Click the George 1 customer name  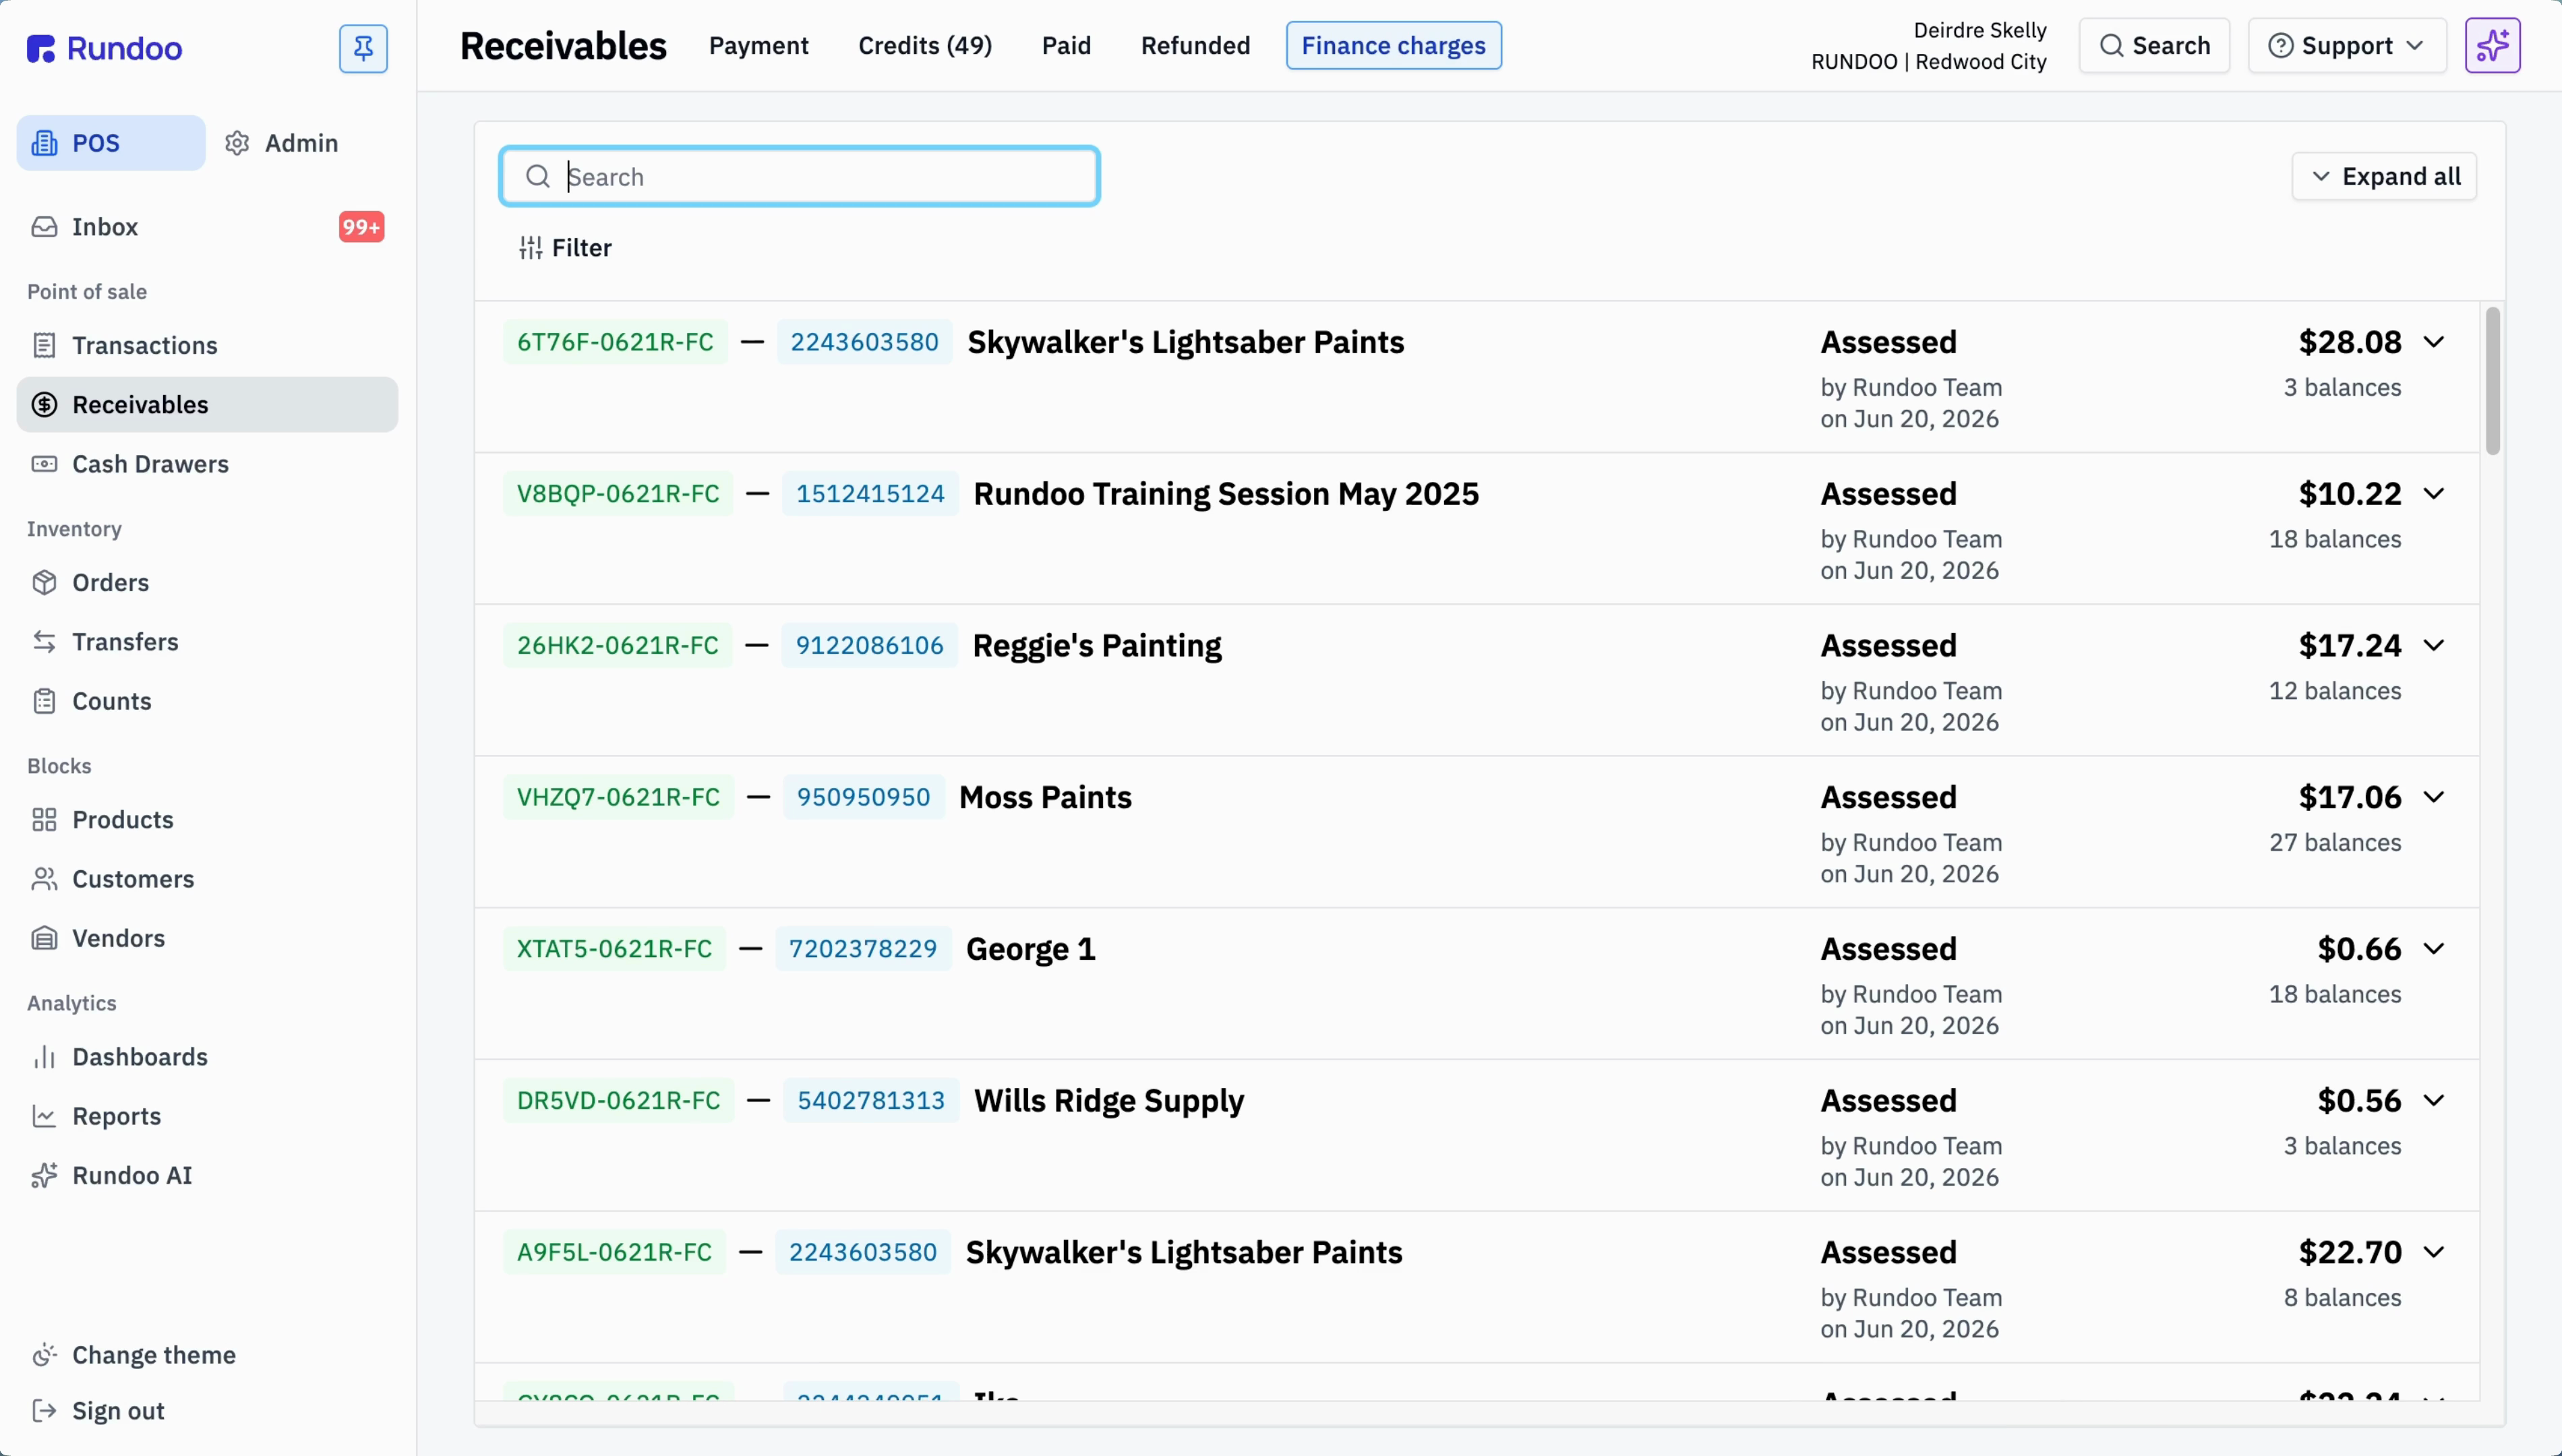click(x=1030, y=949)
